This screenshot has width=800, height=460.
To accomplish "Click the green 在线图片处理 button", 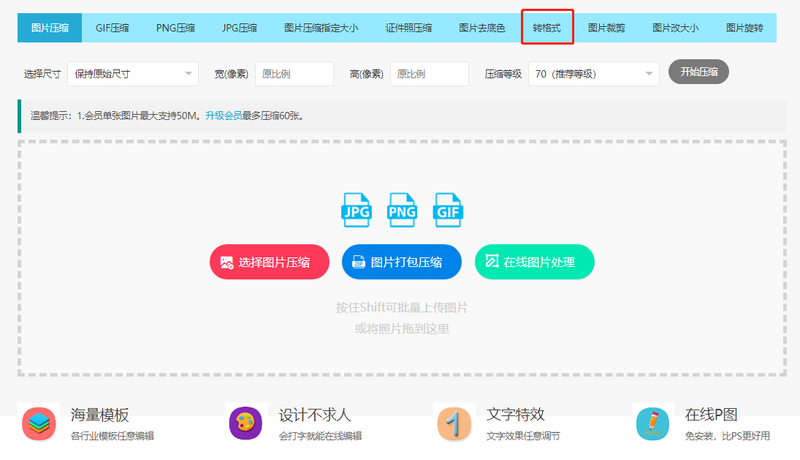I will [535, 262].
